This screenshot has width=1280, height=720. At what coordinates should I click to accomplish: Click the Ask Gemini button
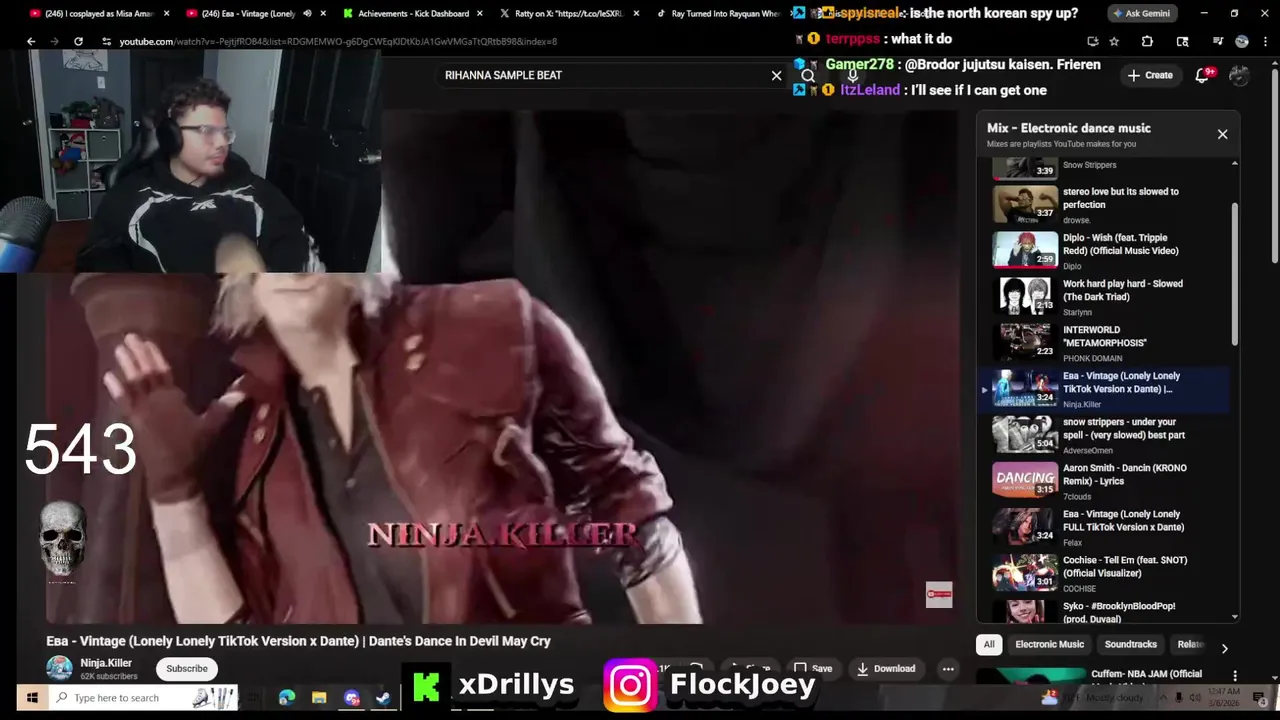point(1141,13)
